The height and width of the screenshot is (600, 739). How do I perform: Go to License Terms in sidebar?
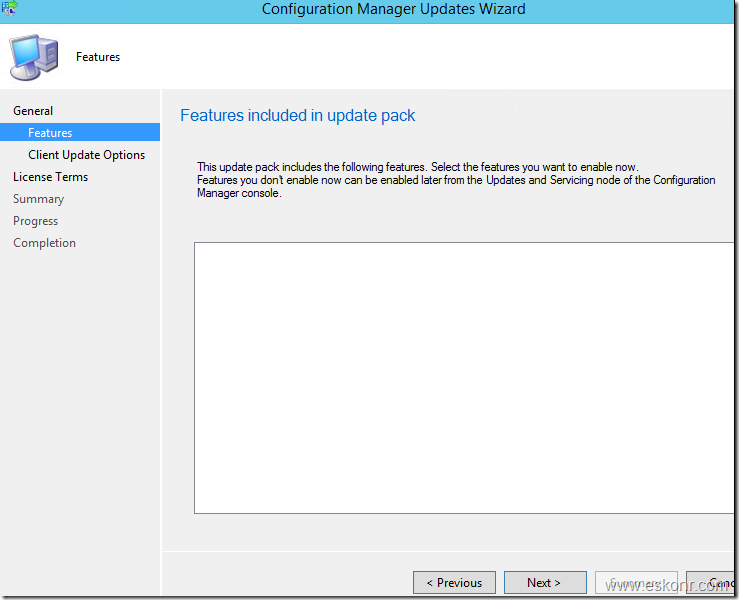(x=50, y=177)
